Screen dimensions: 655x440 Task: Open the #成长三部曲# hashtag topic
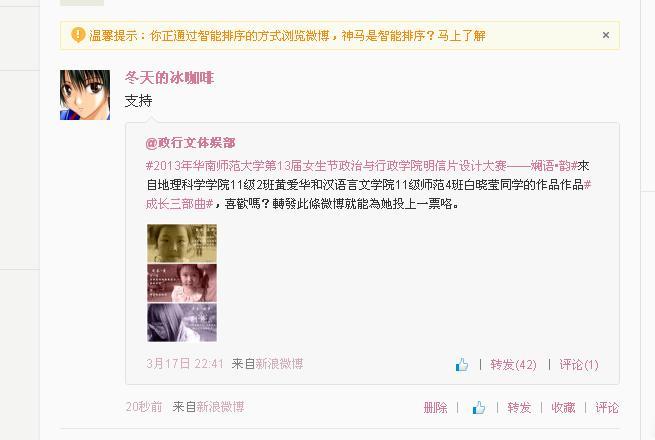(x=180, y=203)
